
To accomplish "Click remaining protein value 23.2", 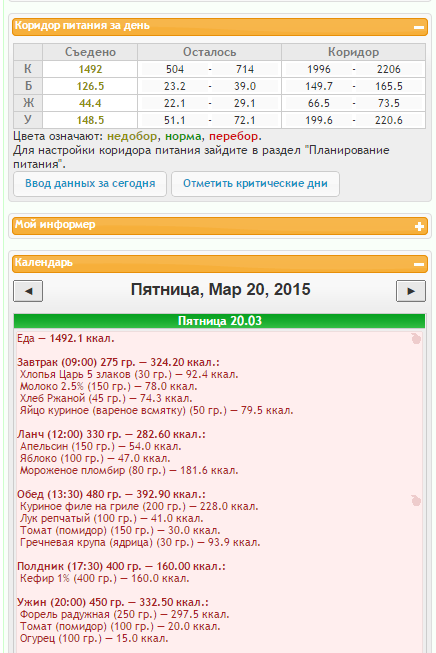I will coord(175,86).
